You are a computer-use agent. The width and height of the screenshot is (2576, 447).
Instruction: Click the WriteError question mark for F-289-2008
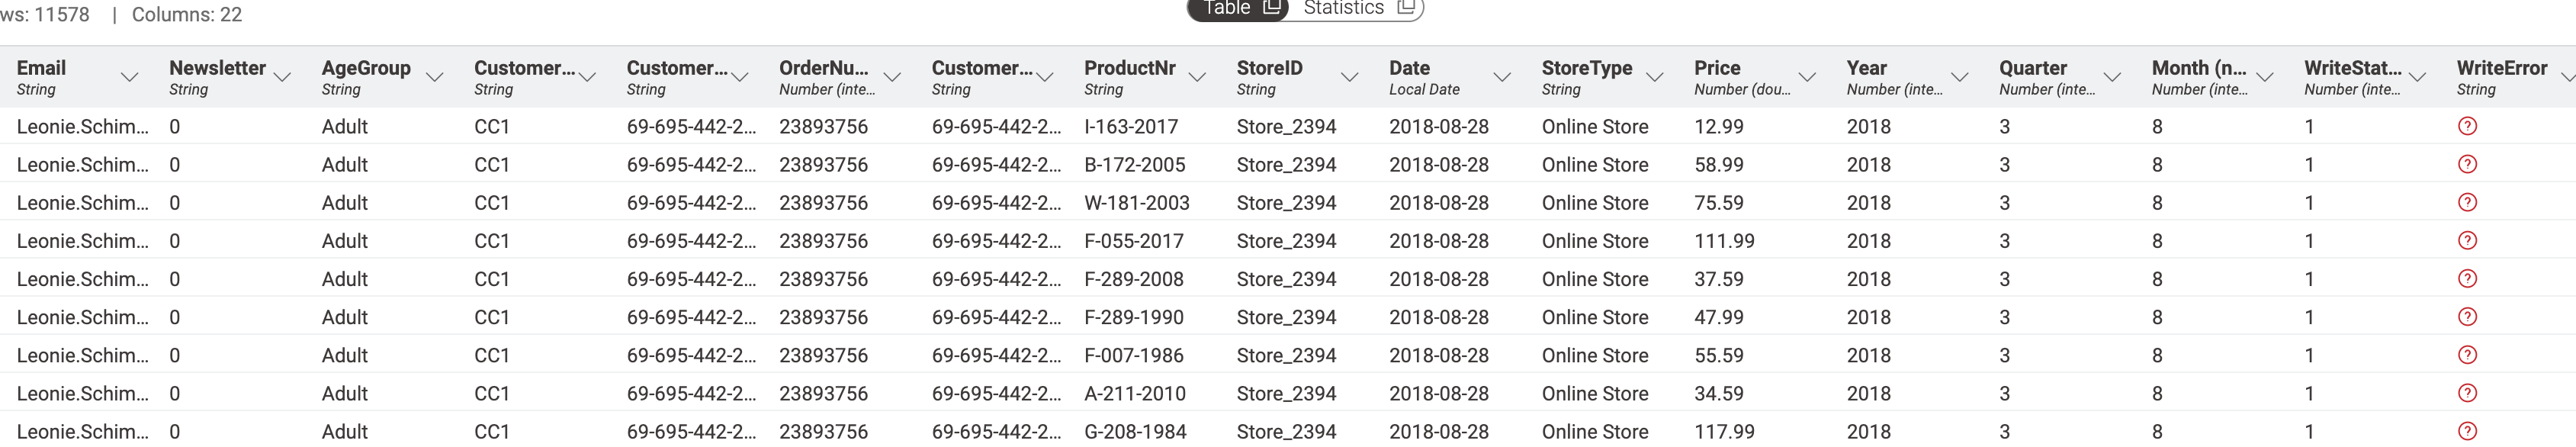click(2467, 279)
